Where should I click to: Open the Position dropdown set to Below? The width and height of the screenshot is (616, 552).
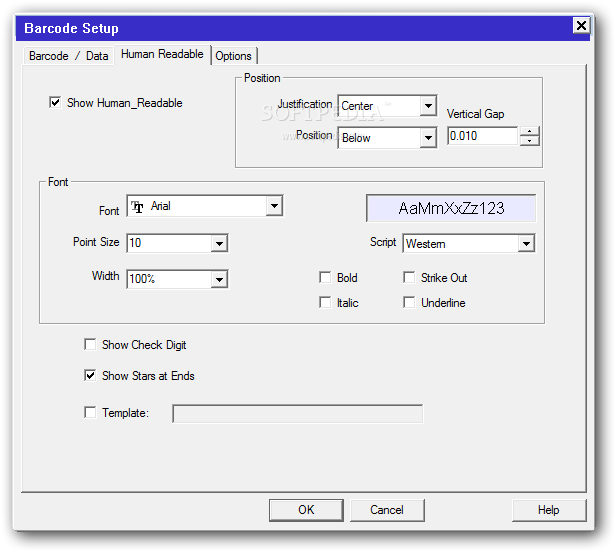tap(428, 138)
